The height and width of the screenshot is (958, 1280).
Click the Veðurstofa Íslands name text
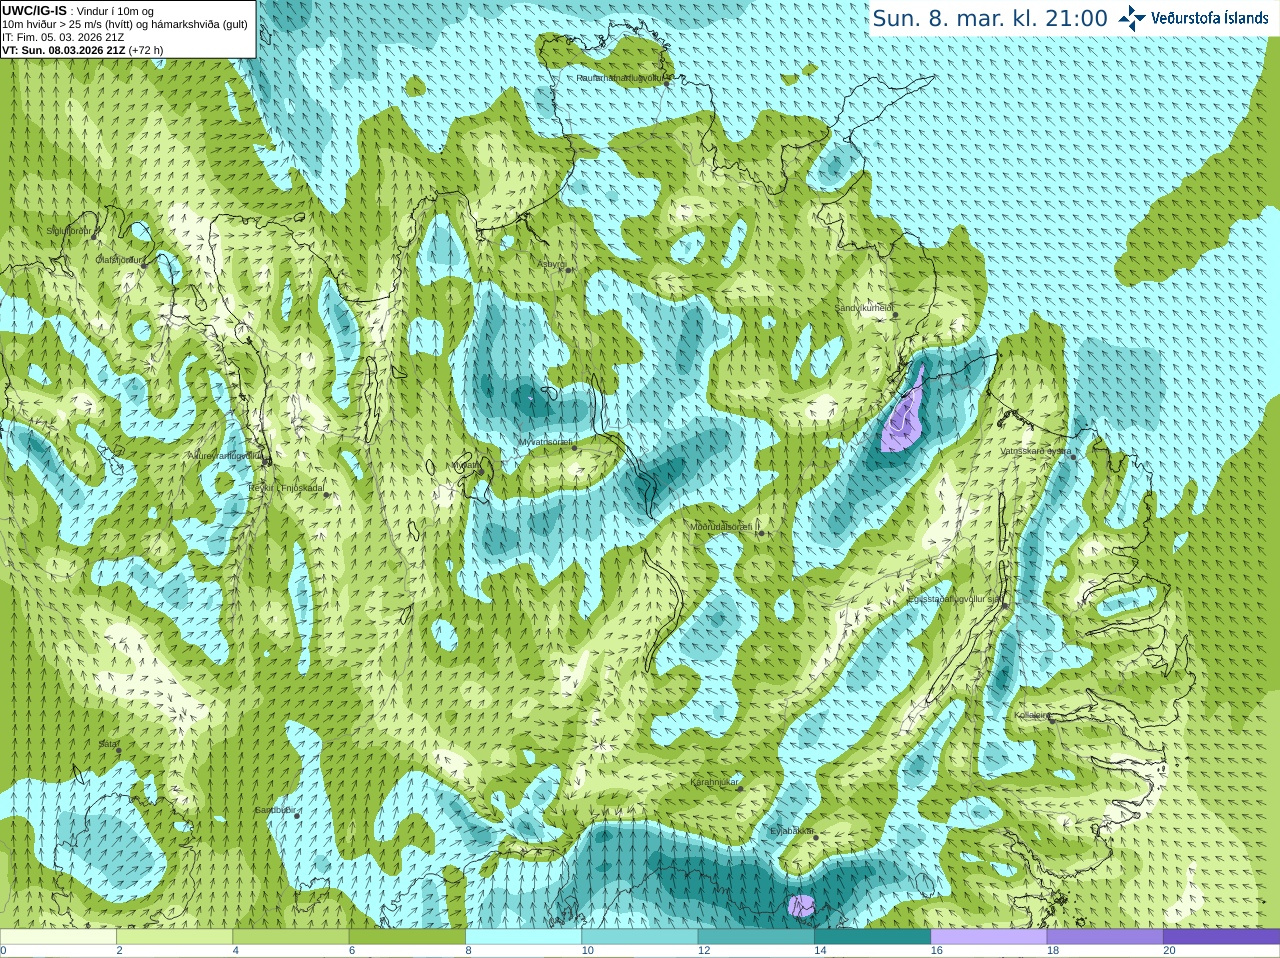(x=1209, y=18)
